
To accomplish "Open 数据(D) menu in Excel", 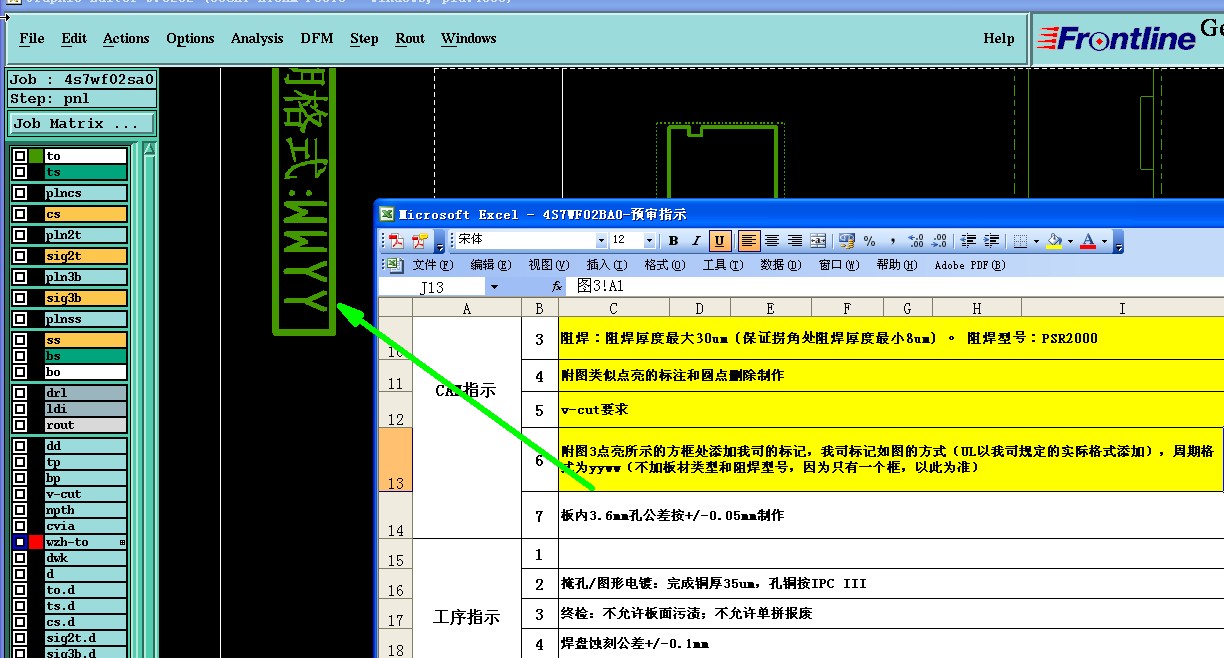I will tap(780, 265).
